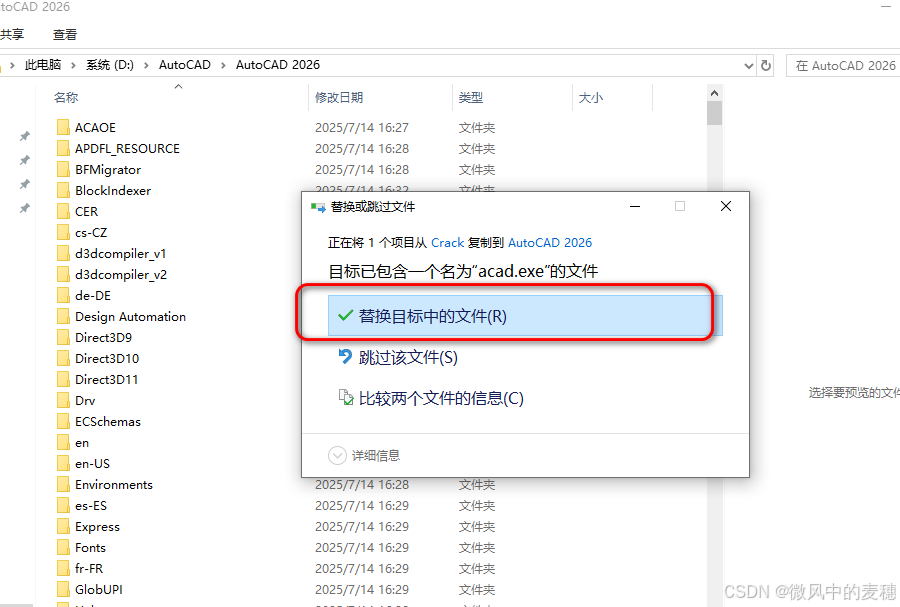
Task: Select the Environments folder icon
Action: click(63, 484)
